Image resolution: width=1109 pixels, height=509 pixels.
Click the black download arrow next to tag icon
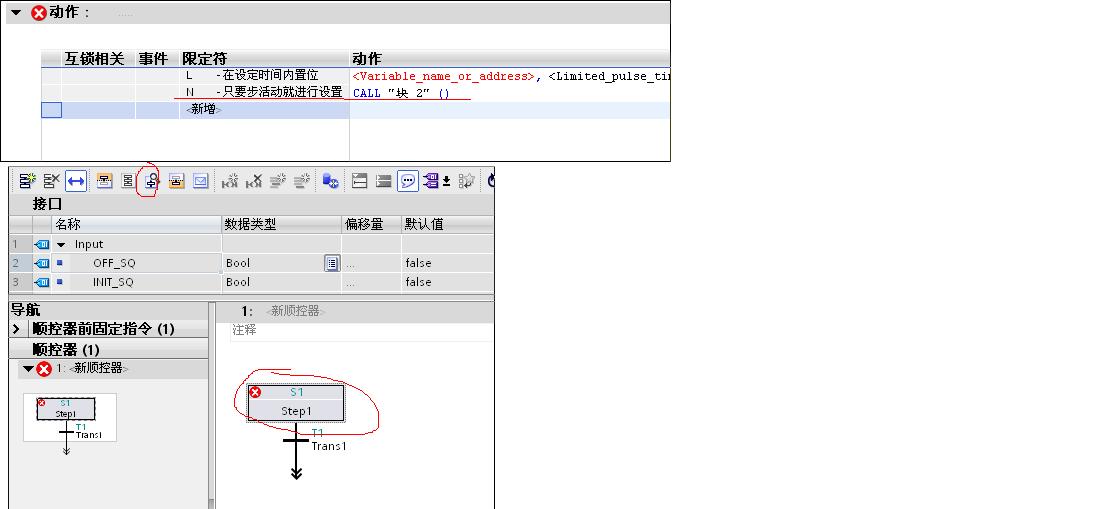pos(446,182)
